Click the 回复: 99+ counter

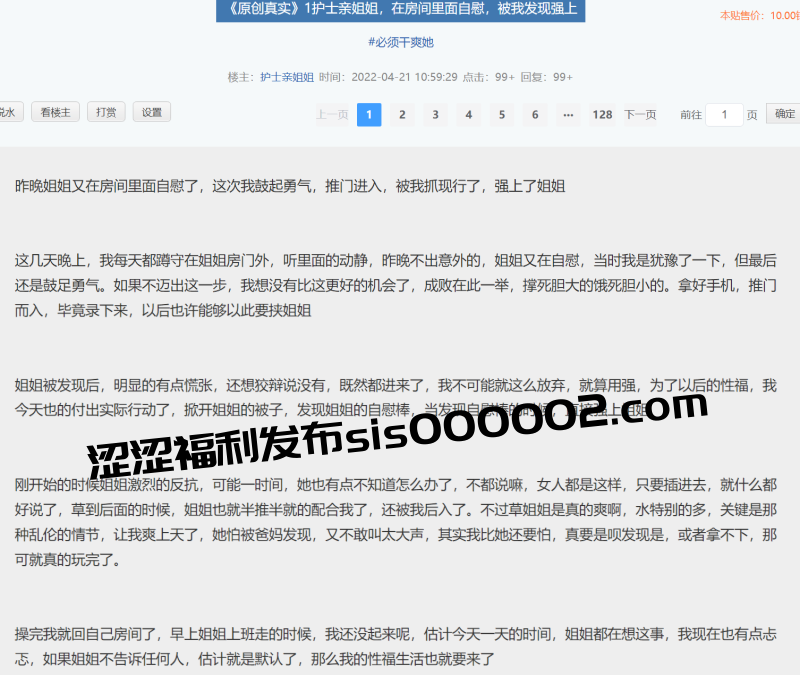546,77
